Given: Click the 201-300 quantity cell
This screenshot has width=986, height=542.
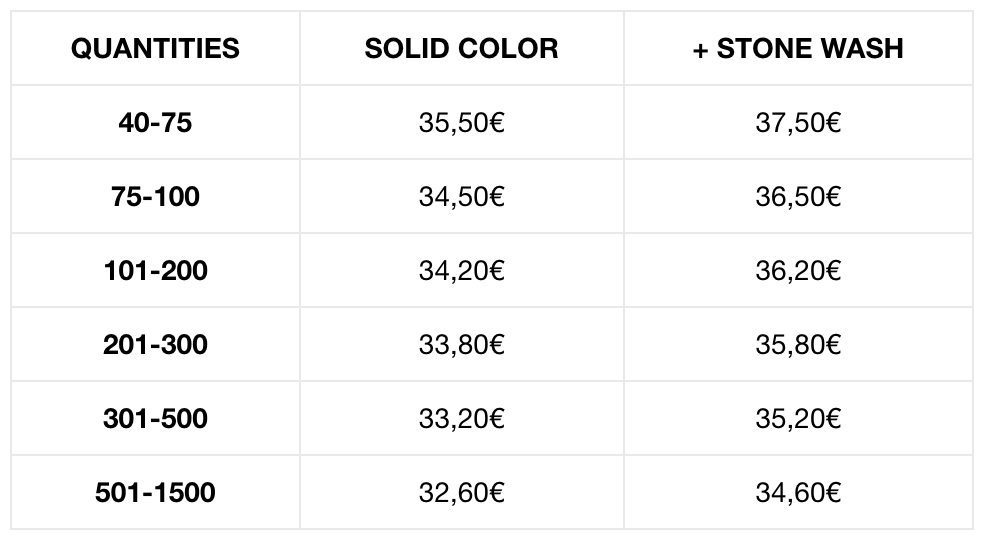Looking at the screenshot, I should (155, 345).
